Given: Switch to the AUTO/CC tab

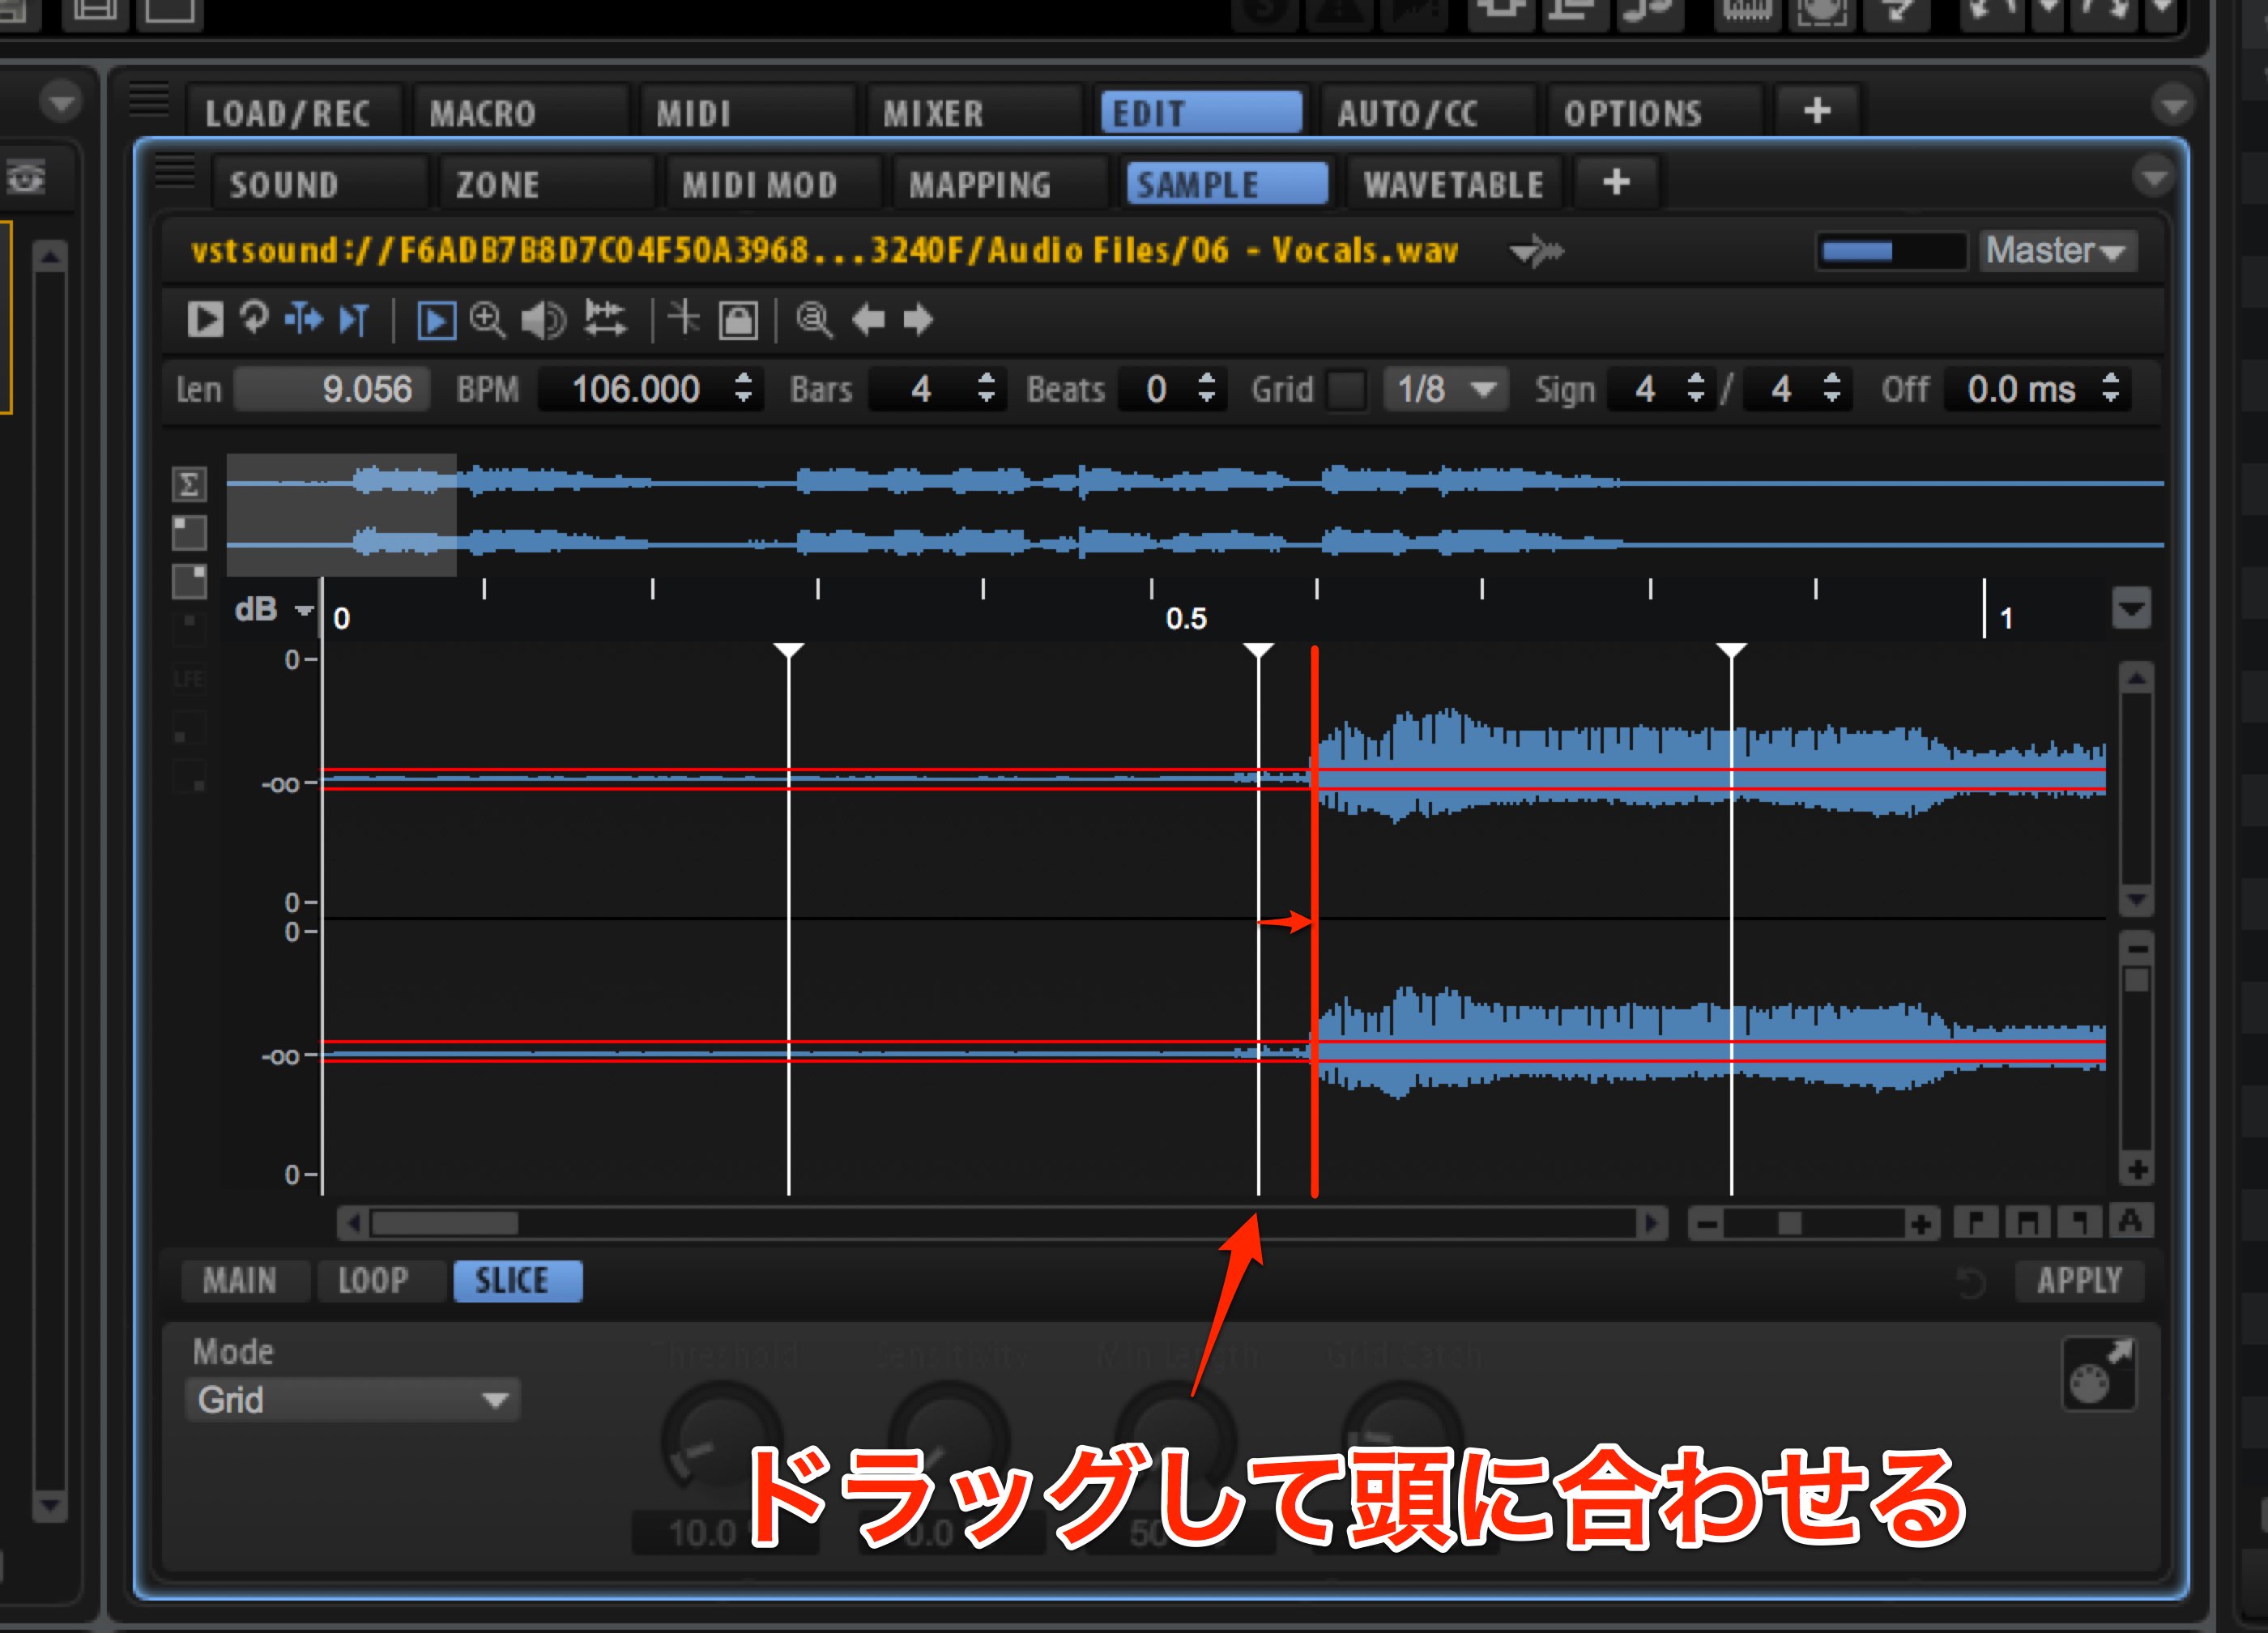Looking at the screenshot, I should point(1427,112).
